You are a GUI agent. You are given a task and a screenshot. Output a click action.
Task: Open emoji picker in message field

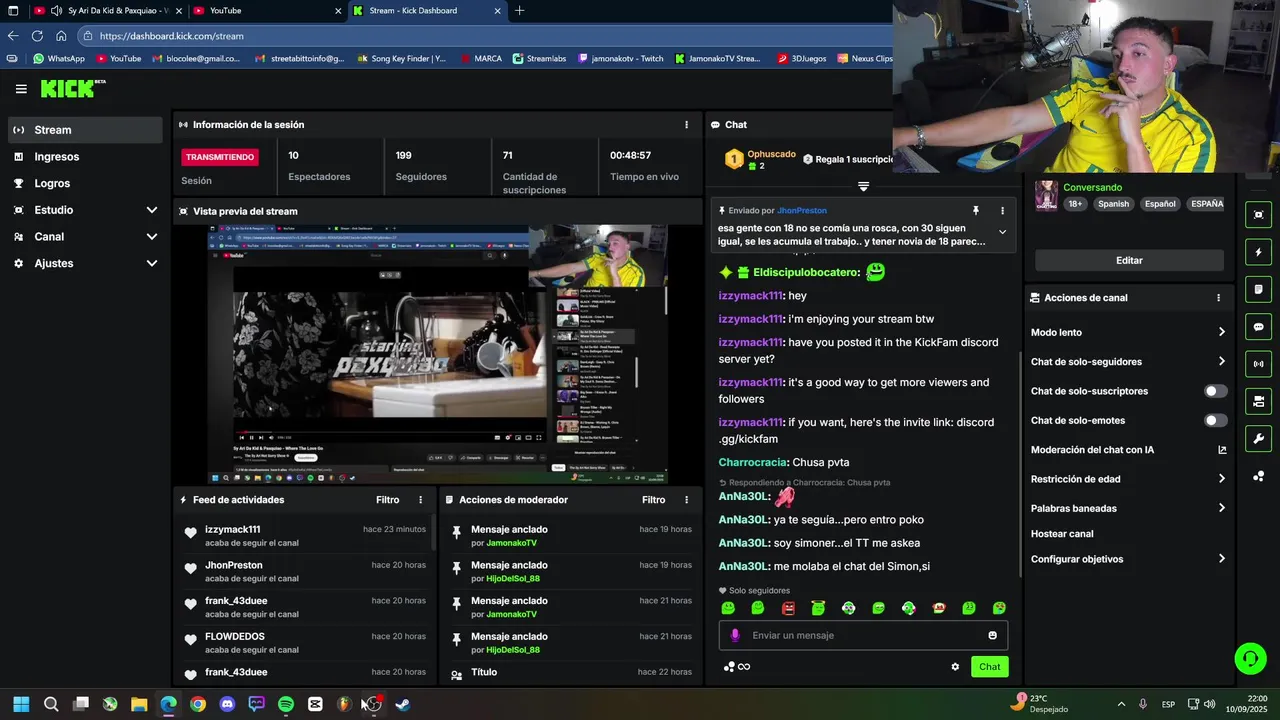tap(992, 635)
